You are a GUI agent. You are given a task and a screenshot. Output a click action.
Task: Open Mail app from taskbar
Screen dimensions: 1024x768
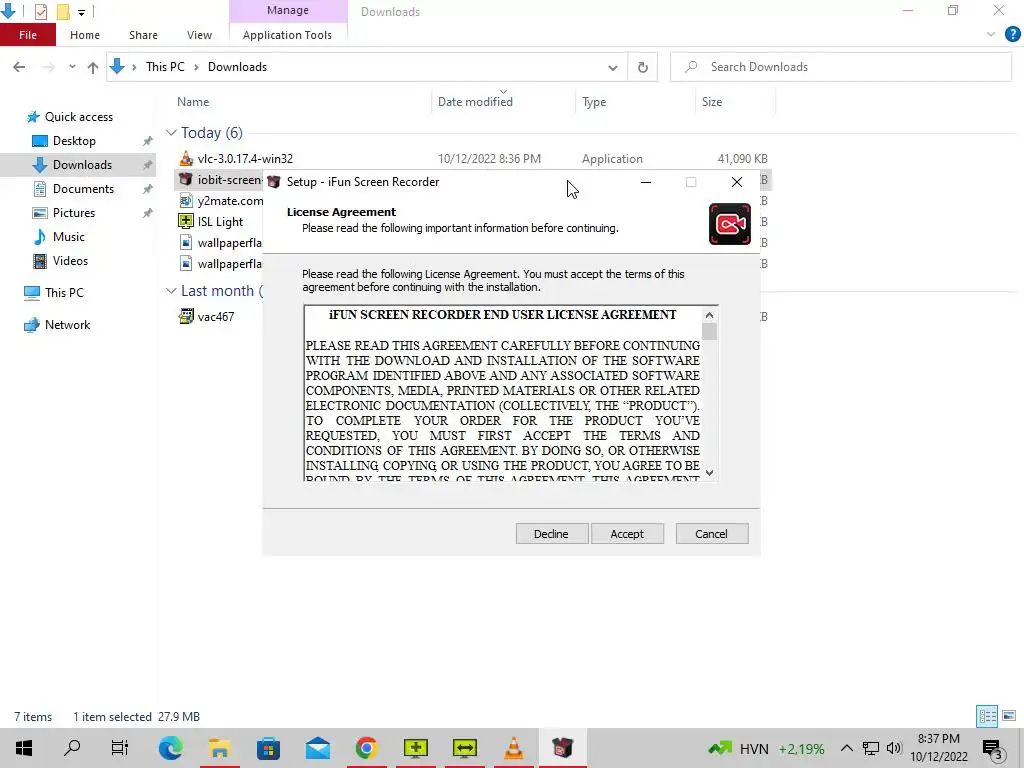(317, 748)
